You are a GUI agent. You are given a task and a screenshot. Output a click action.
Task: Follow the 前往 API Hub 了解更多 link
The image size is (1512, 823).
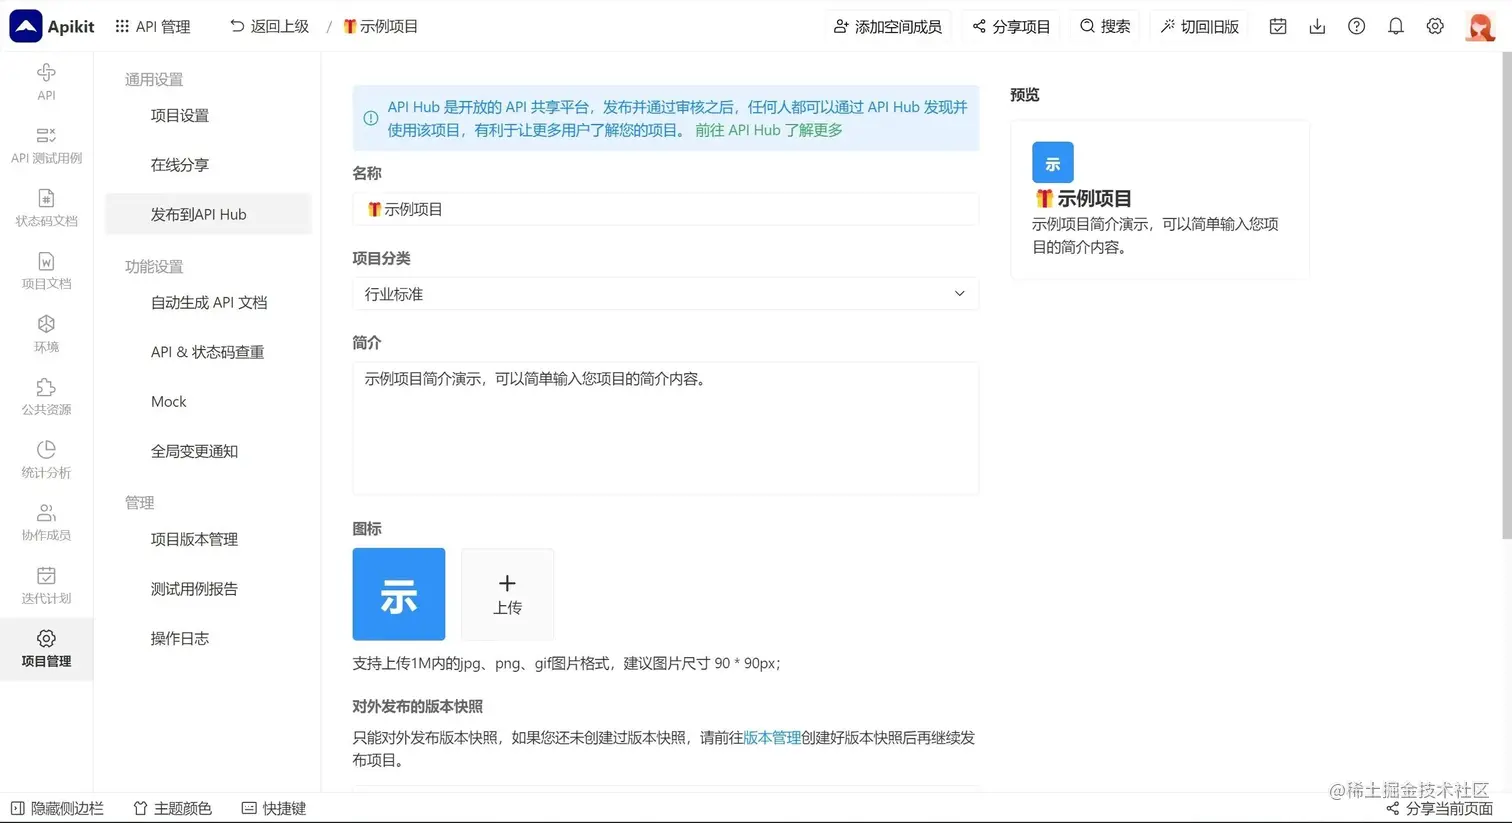(769, 130)
